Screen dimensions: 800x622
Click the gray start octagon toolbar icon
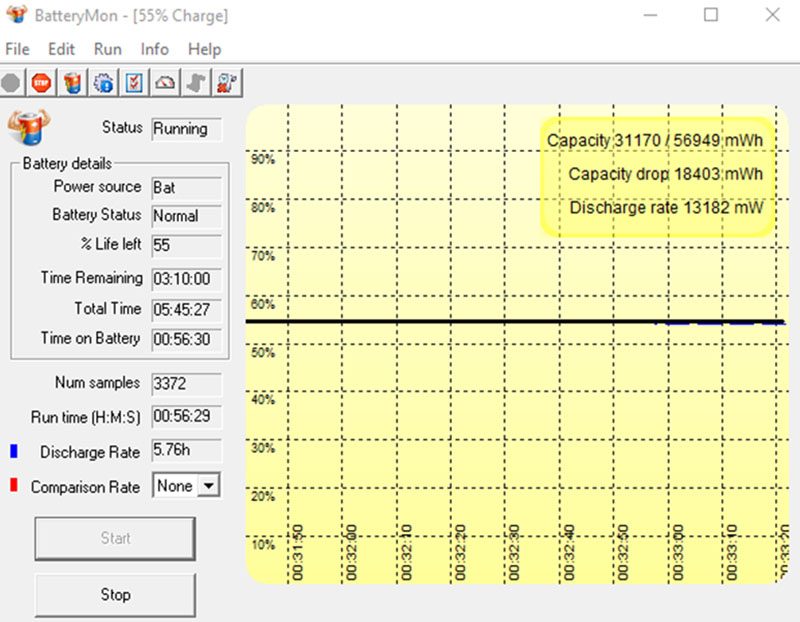click(11, 83)
